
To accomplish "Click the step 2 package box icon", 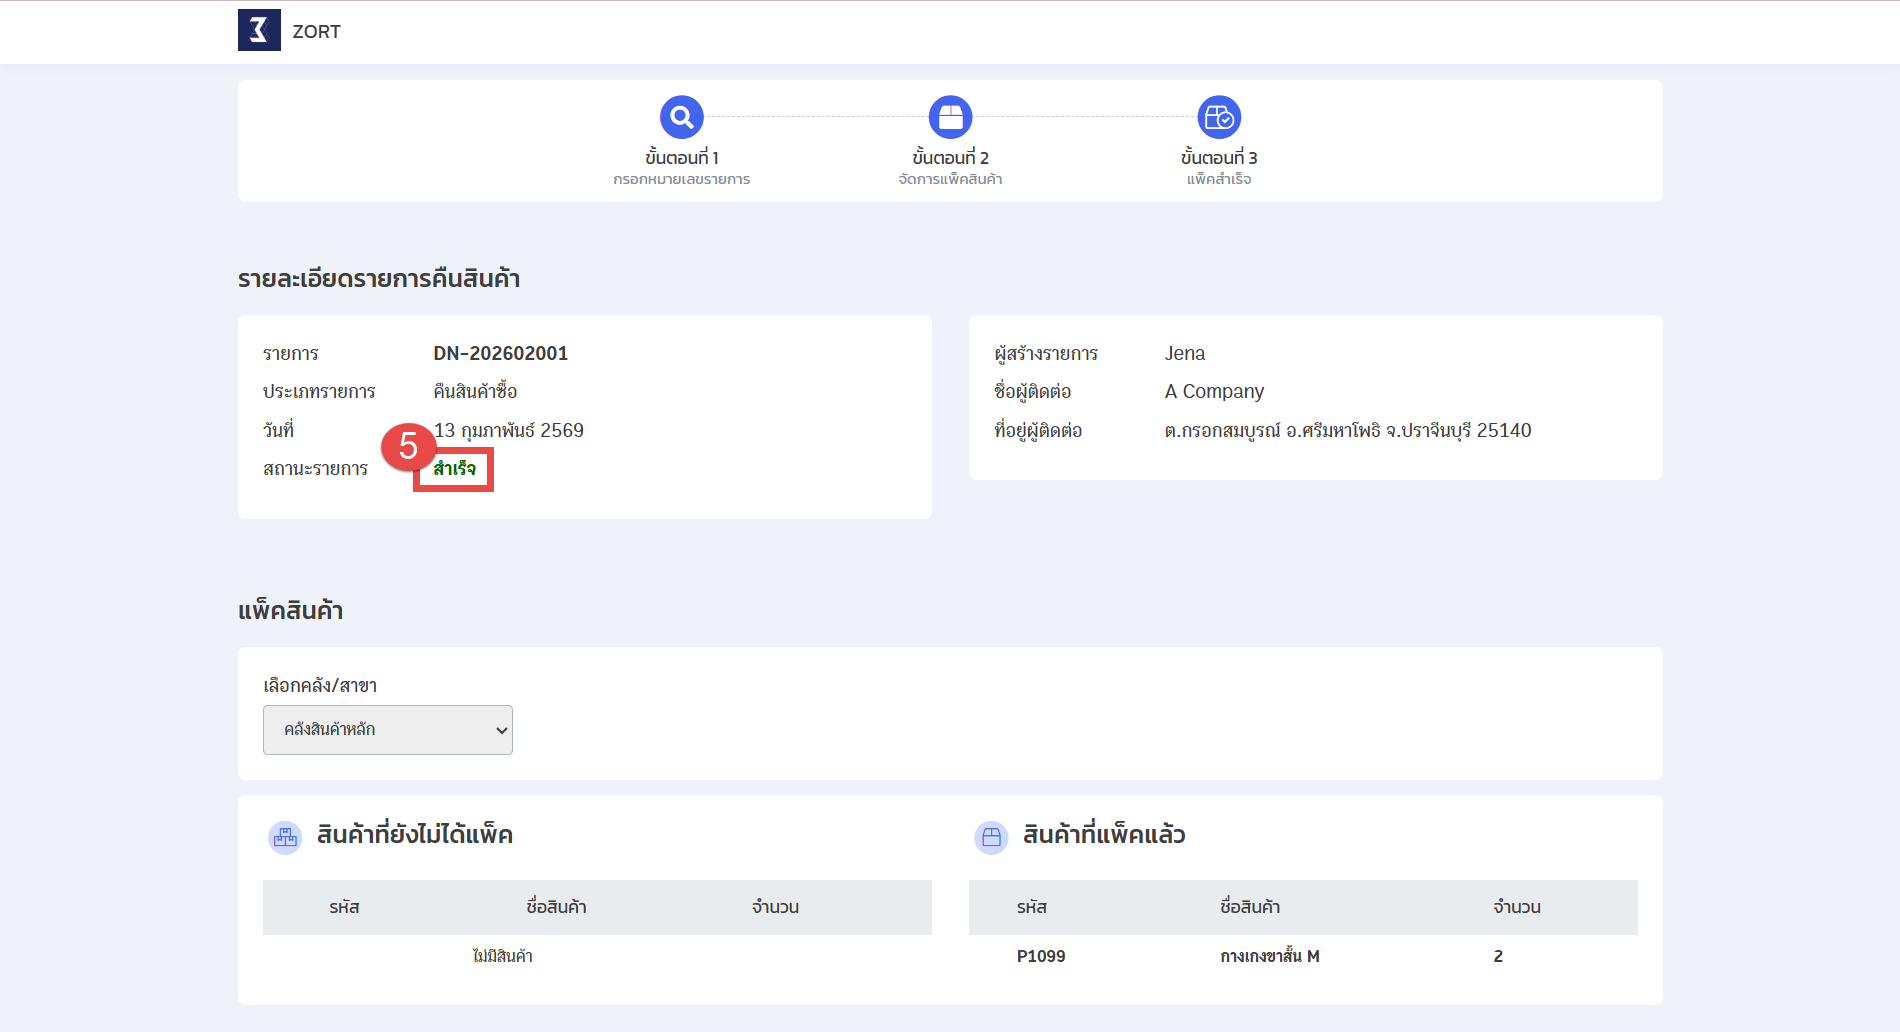I will coord(950,118).
